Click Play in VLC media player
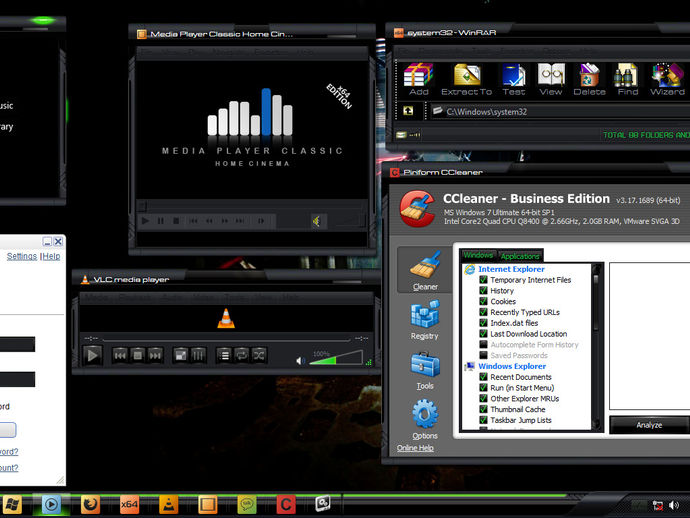Viewport: 690px width, 518px height. (x=92, y=356)
